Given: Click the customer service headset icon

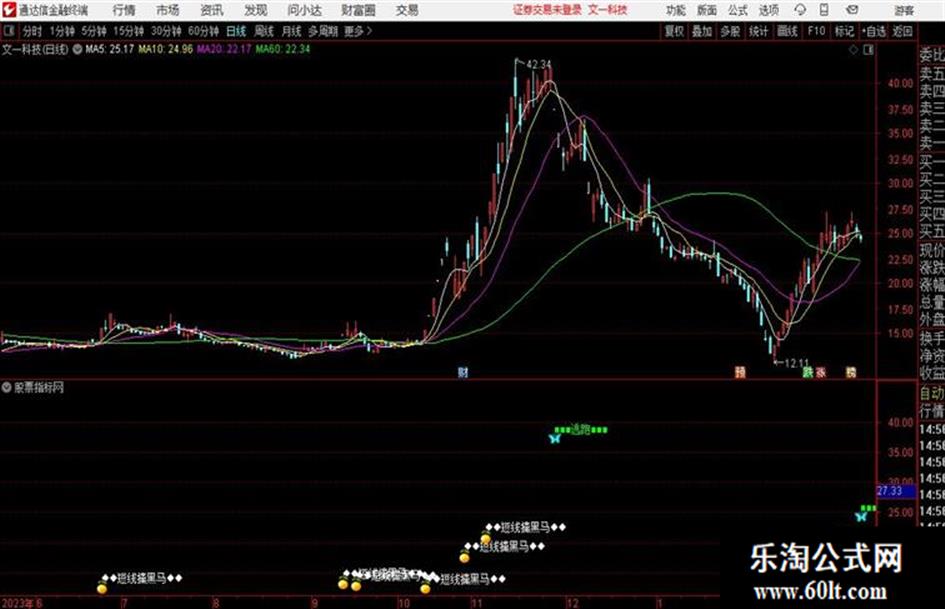Looking at the screenshot, I should pyautogui.click(x=800, y=10).
